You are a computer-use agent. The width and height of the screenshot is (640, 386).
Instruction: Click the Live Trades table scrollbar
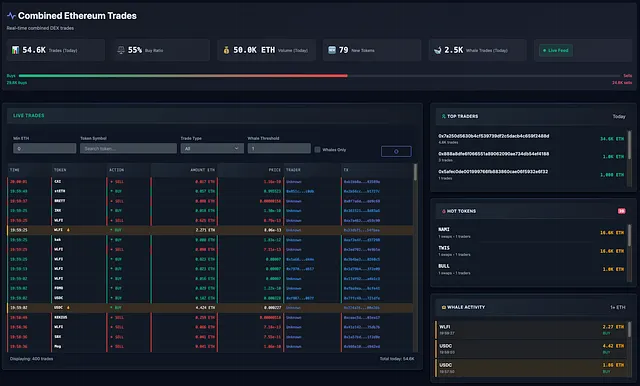(416, 257)
